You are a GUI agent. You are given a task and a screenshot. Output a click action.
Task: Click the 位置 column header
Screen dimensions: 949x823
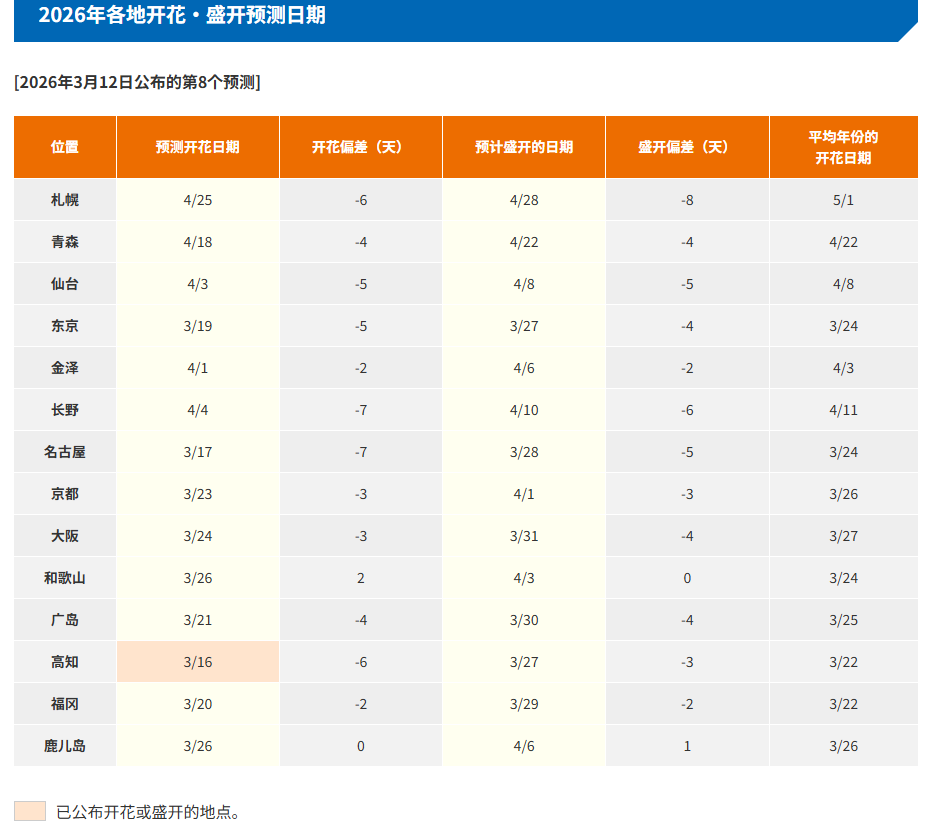[x=65, y=147]
